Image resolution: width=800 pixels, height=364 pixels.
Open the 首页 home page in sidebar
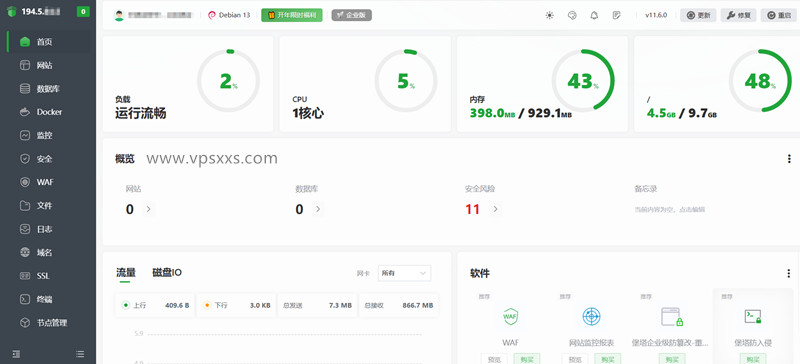coord(48,42)
